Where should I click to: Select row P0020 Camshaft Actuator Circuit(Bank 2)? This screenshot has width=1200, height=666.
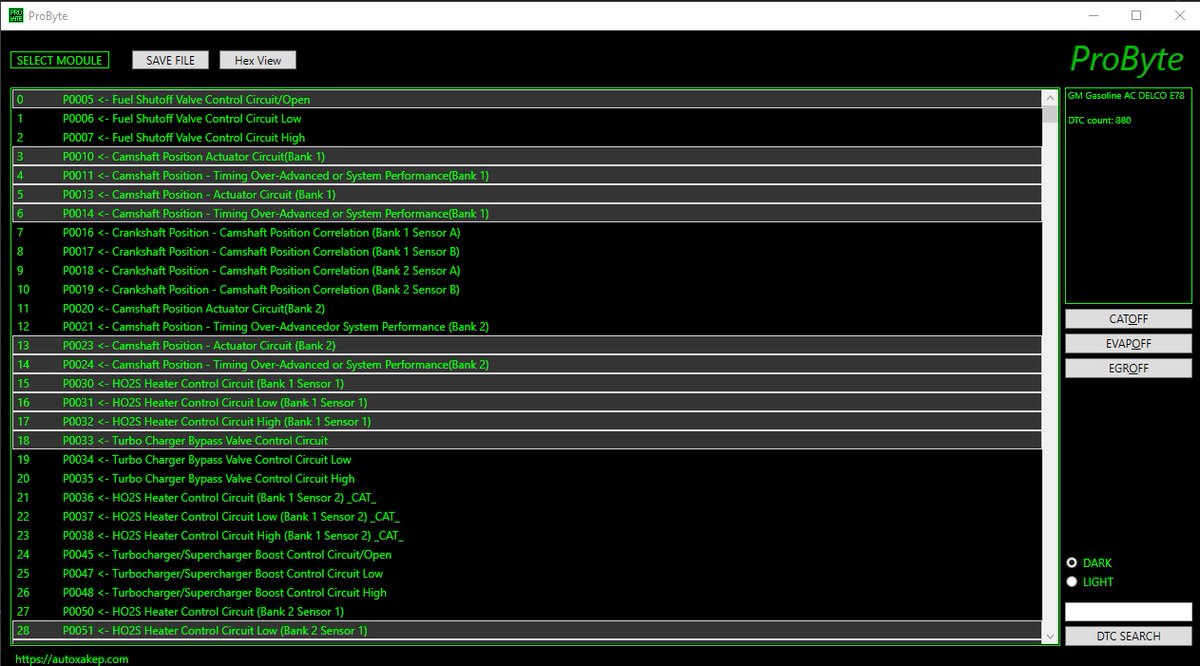[x=527, y=309]
